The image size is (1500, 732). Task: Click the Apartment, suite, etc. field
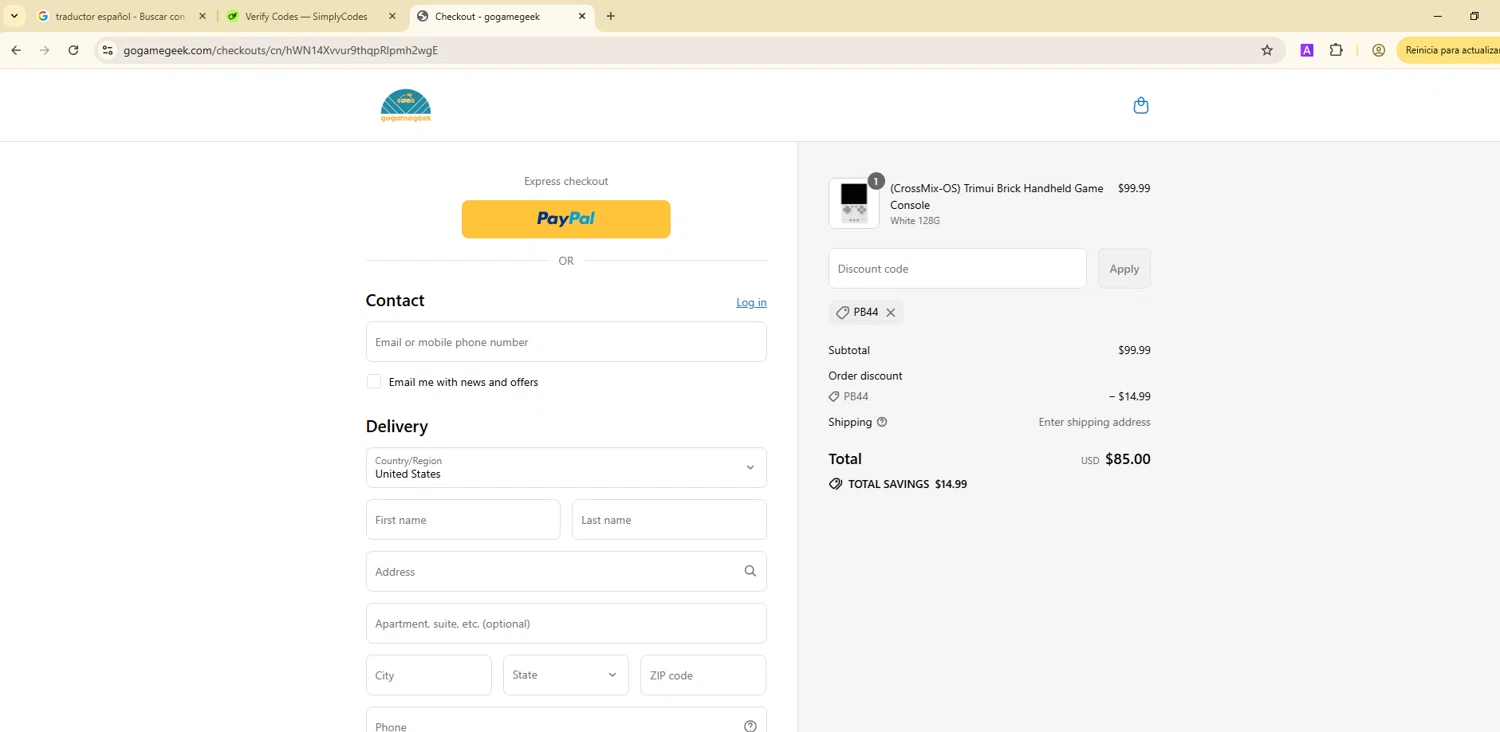566,623
